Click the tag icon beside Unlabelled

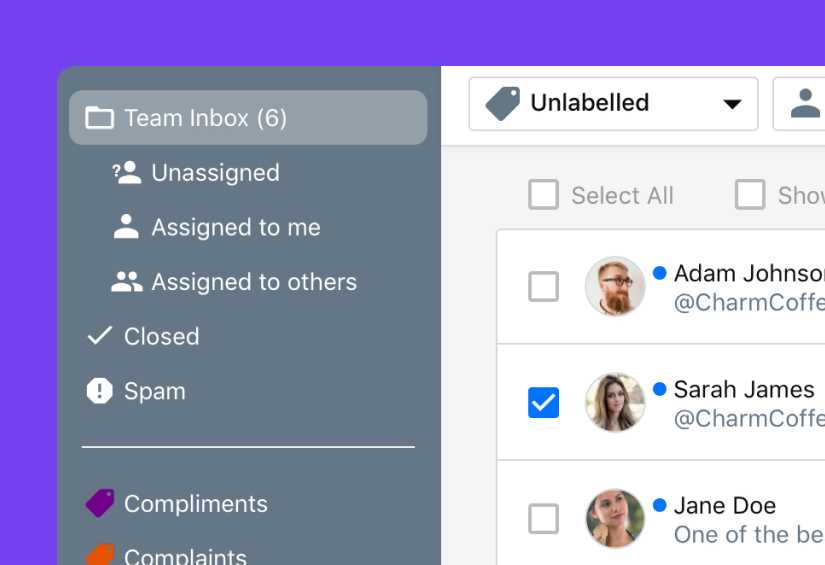pyautogui.click(x=503, y=103)
